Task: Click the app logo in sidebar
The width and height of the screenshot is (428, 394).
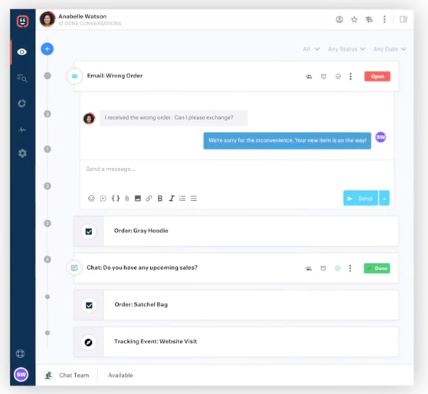Action: pyautogui.click(x=22, y=21)
